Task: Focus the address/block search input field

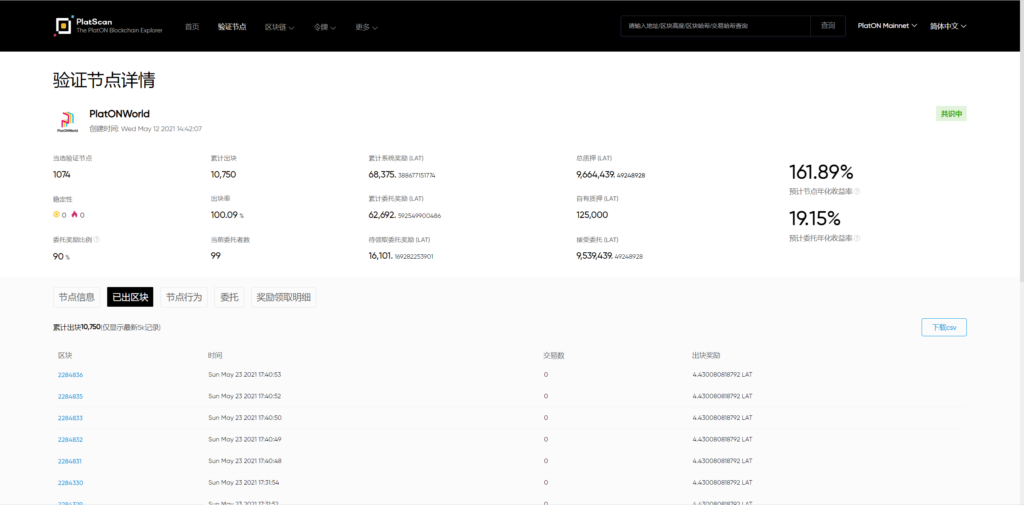Action: pyautogui.click(x=715, y=25)
